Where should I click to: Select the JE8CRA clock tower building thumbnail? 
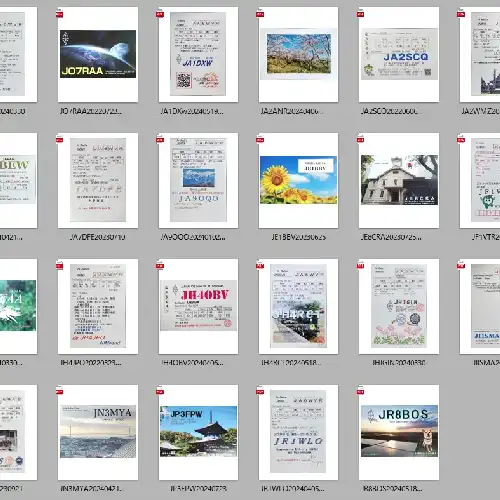pos(399,180)
